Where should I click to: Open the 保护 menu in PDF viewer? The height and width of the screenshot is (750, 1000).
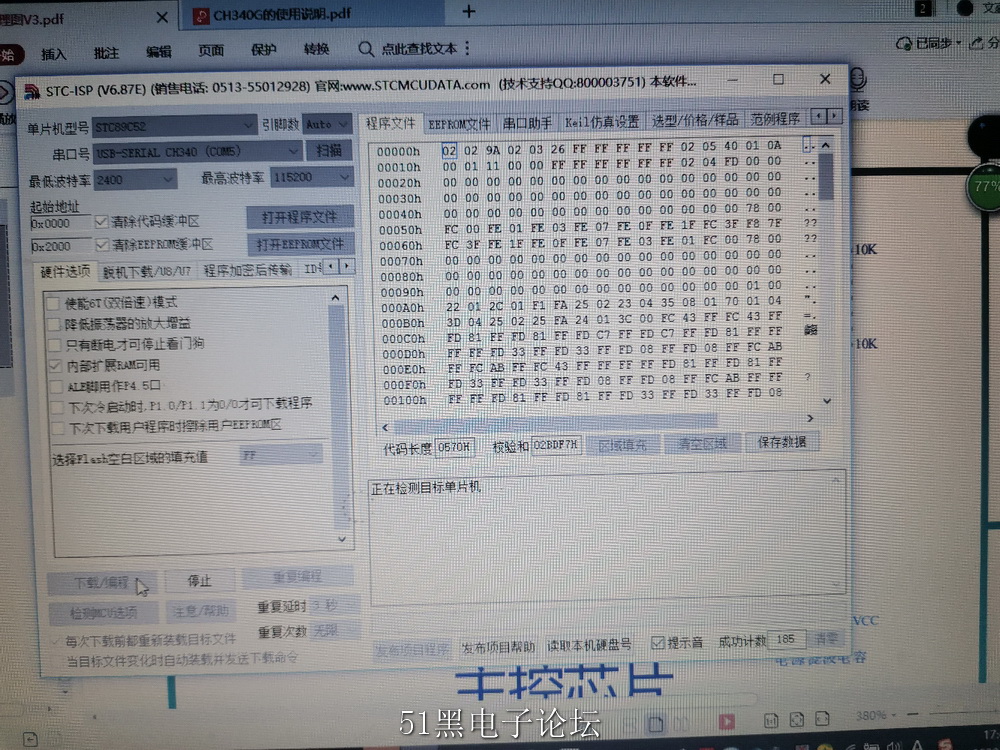pos(263,50)
